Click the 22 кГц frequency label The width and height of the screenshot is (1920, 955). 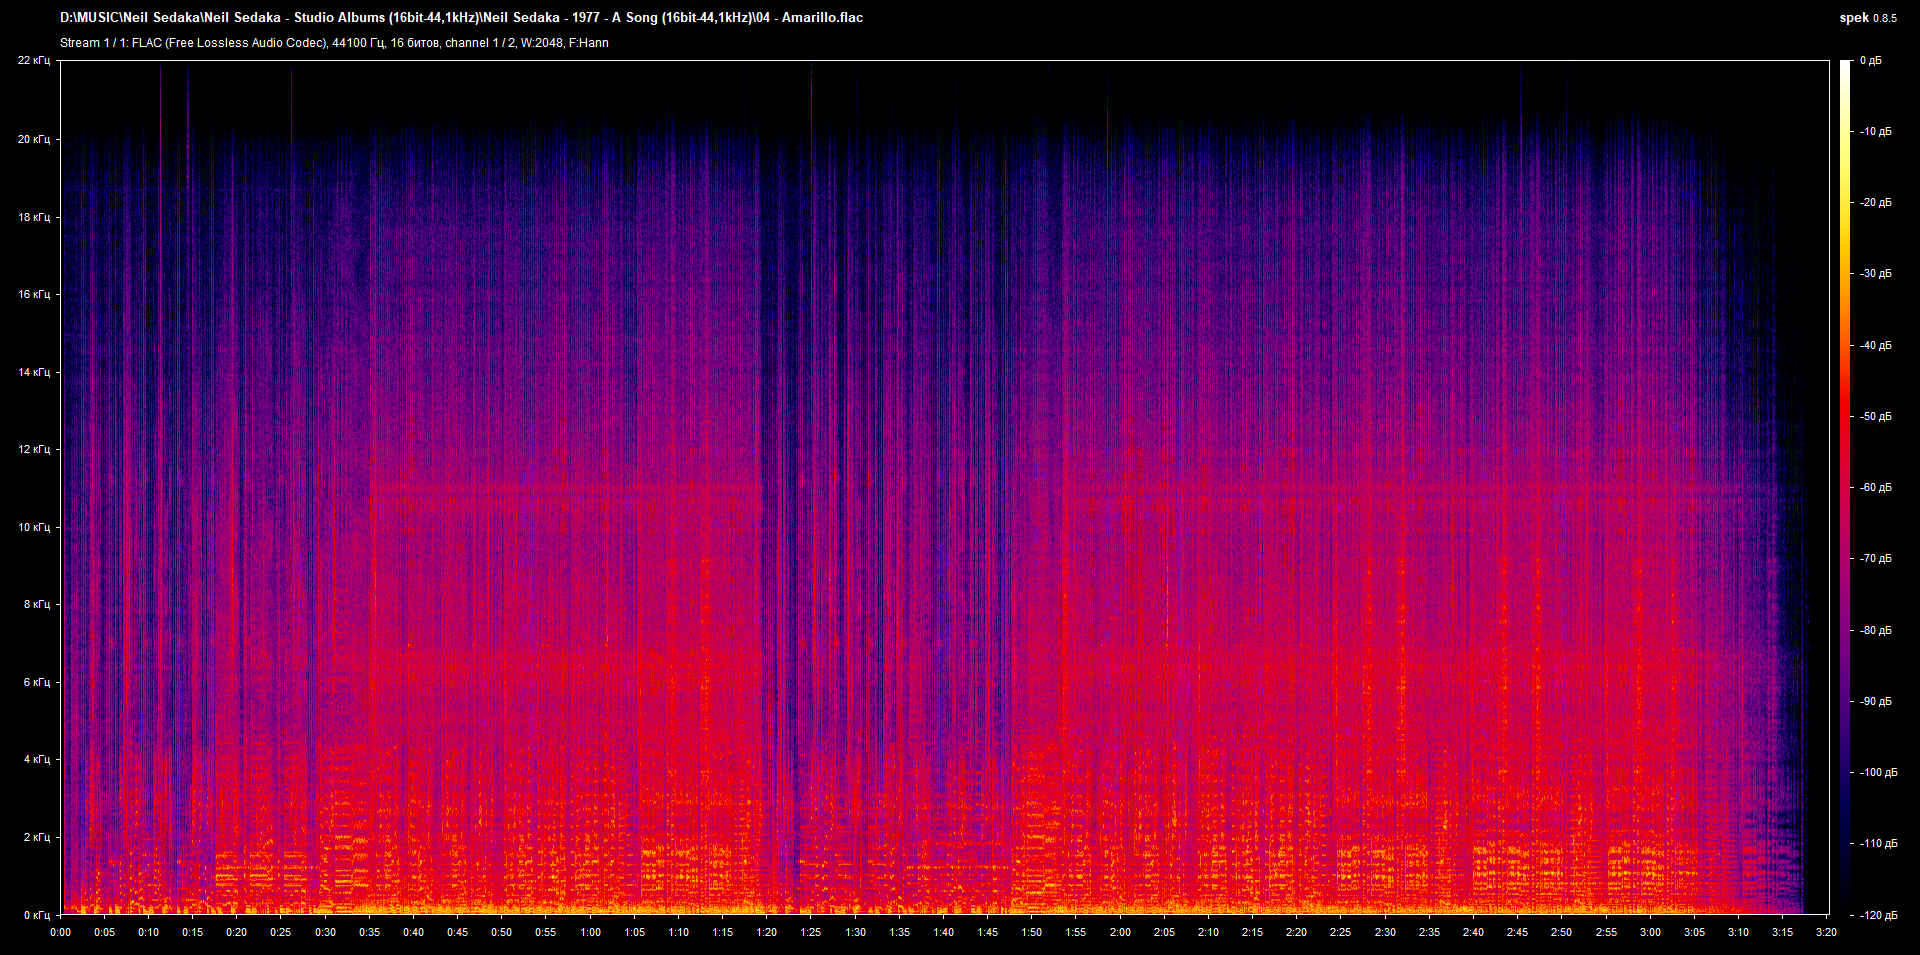(34, 60)
